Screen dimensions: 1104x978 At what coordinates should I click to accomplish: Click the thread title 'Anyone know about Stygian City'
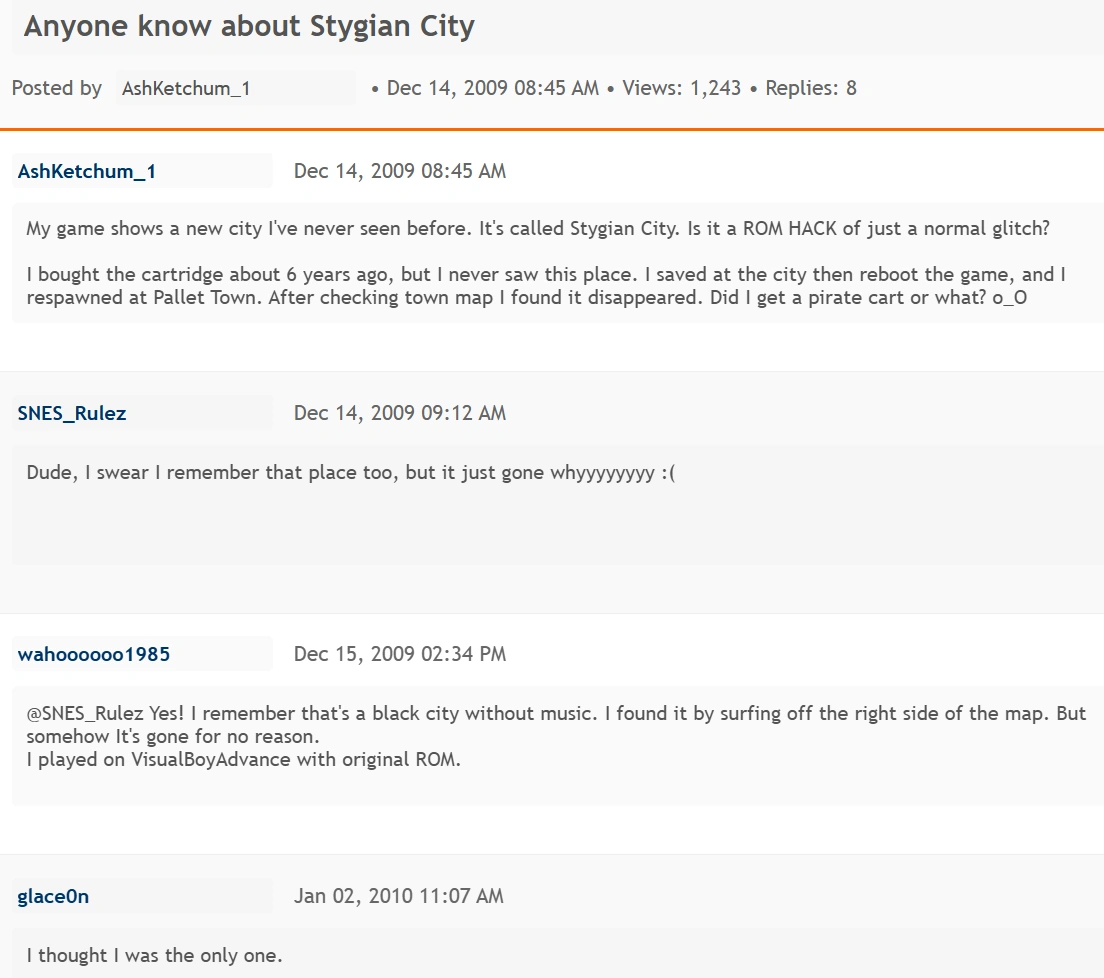[249, 27]
